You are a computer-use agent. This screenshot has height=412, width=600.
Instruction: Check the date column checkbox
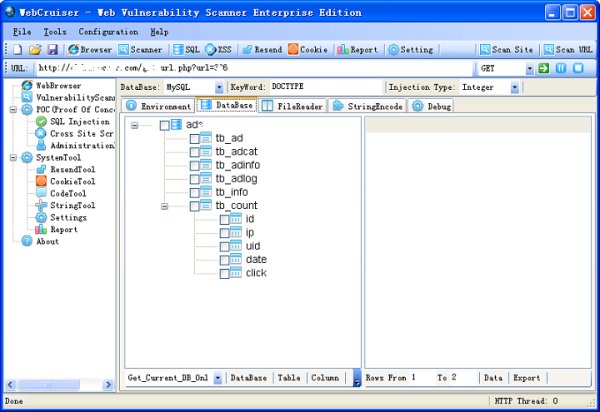click(x=225, y=260)
